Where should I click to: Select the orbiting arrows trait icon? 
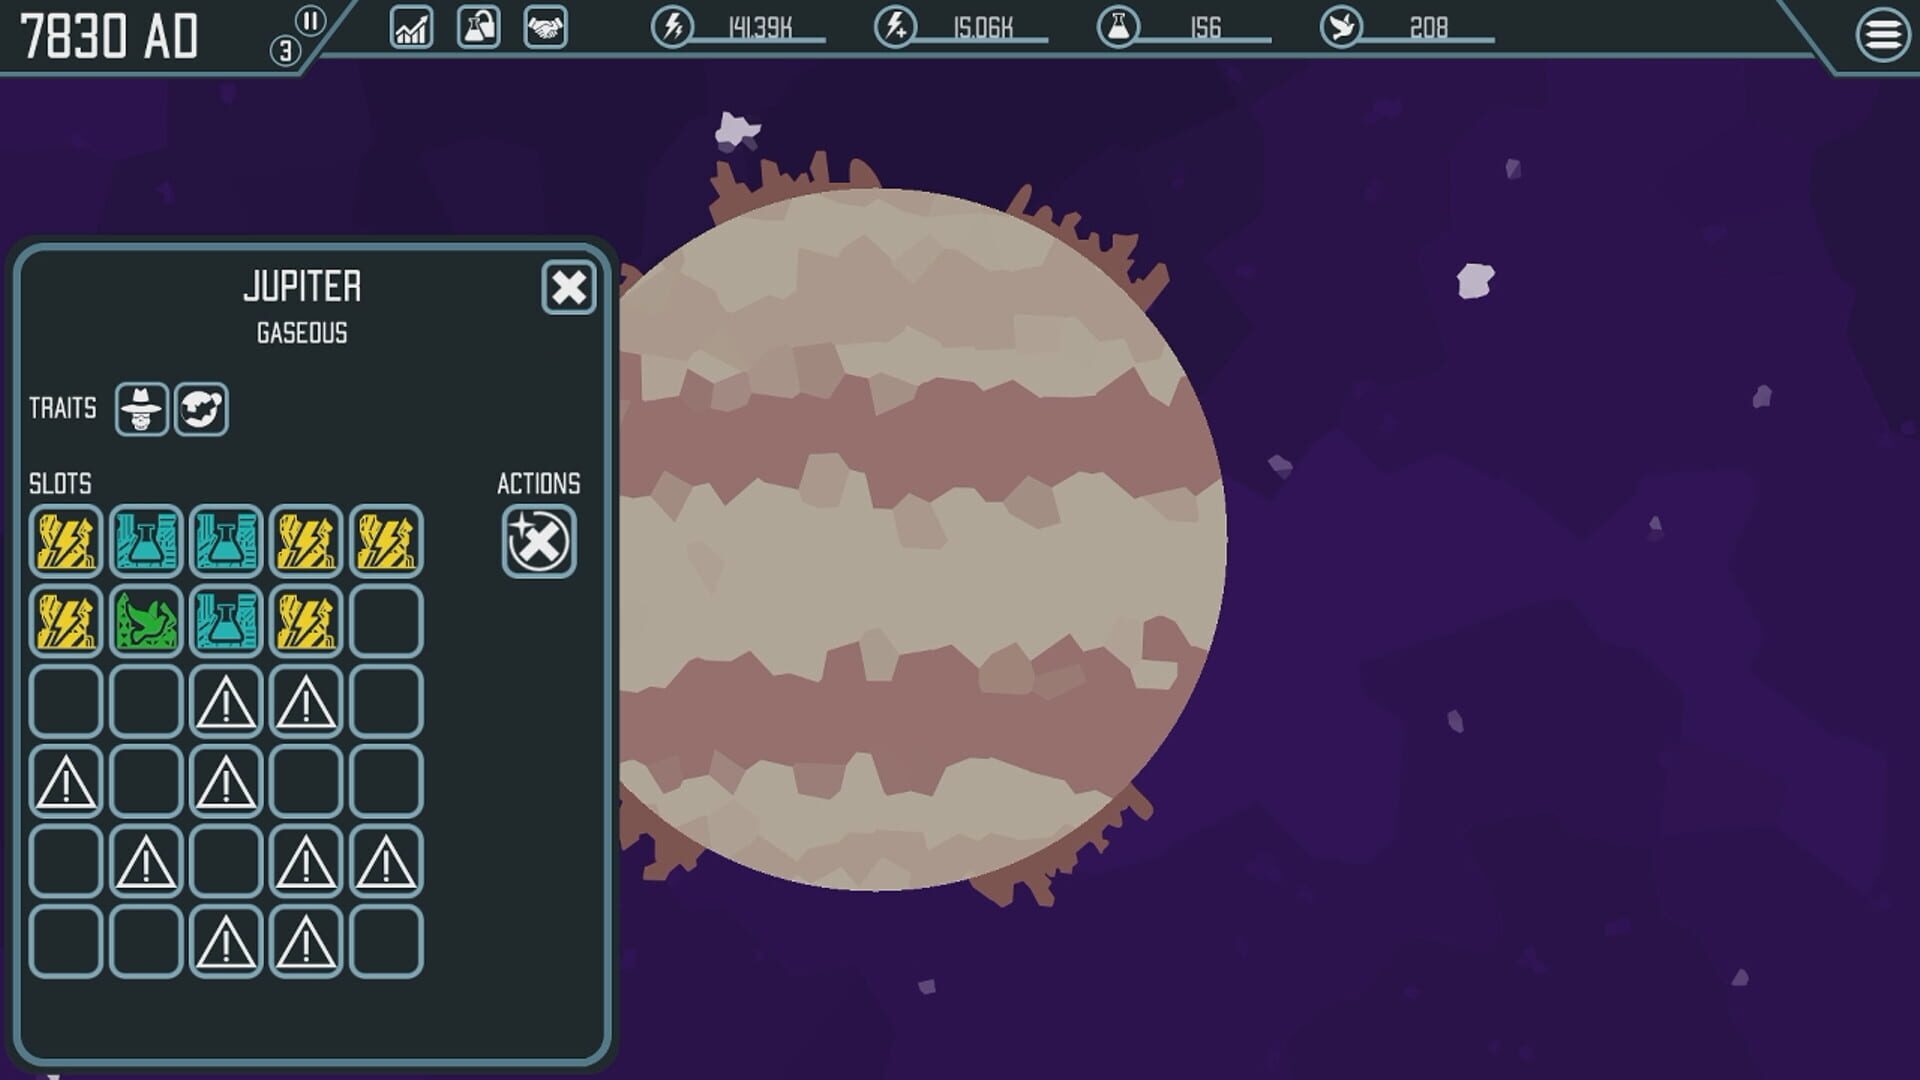click(203, 407)
